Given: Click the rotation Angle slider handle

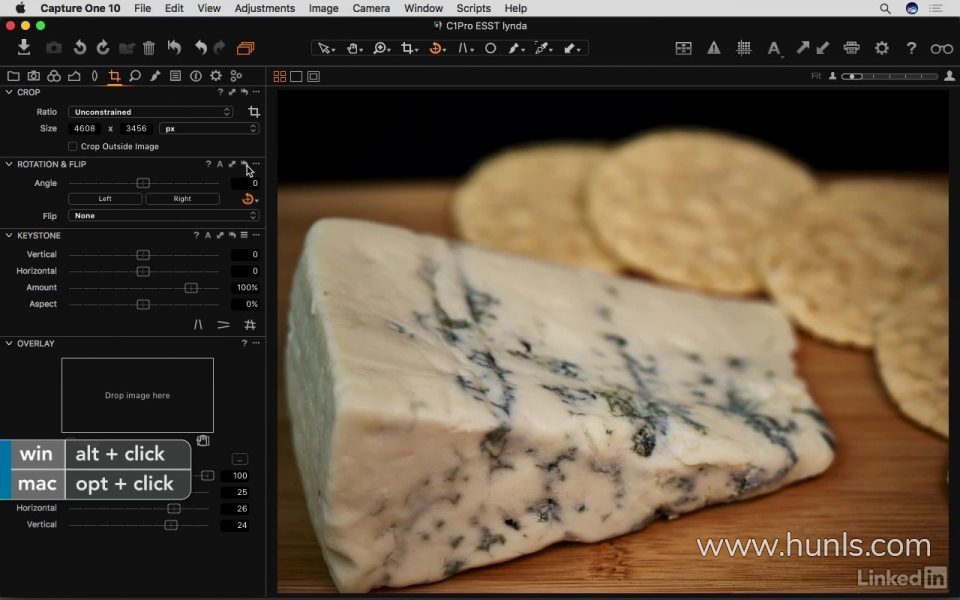Looking at the screenshot, I should pyautogui.click(x=143, y=183).
